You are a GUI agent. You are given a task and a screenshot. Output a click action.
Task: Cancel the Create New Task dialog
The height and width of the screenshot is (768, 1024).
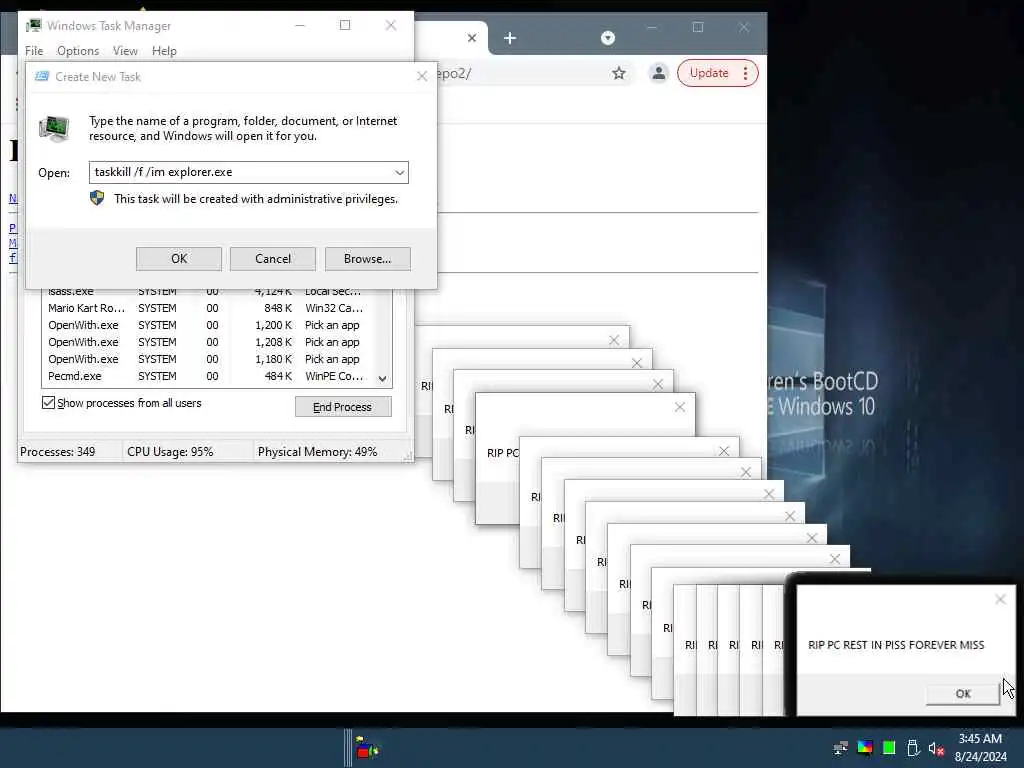(273, 259)
